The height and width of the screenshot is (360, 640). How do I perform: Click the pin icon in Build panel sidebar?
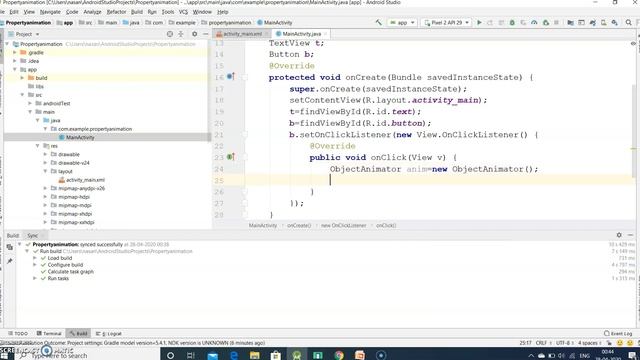pyautogui.click(x=10, y=261)
